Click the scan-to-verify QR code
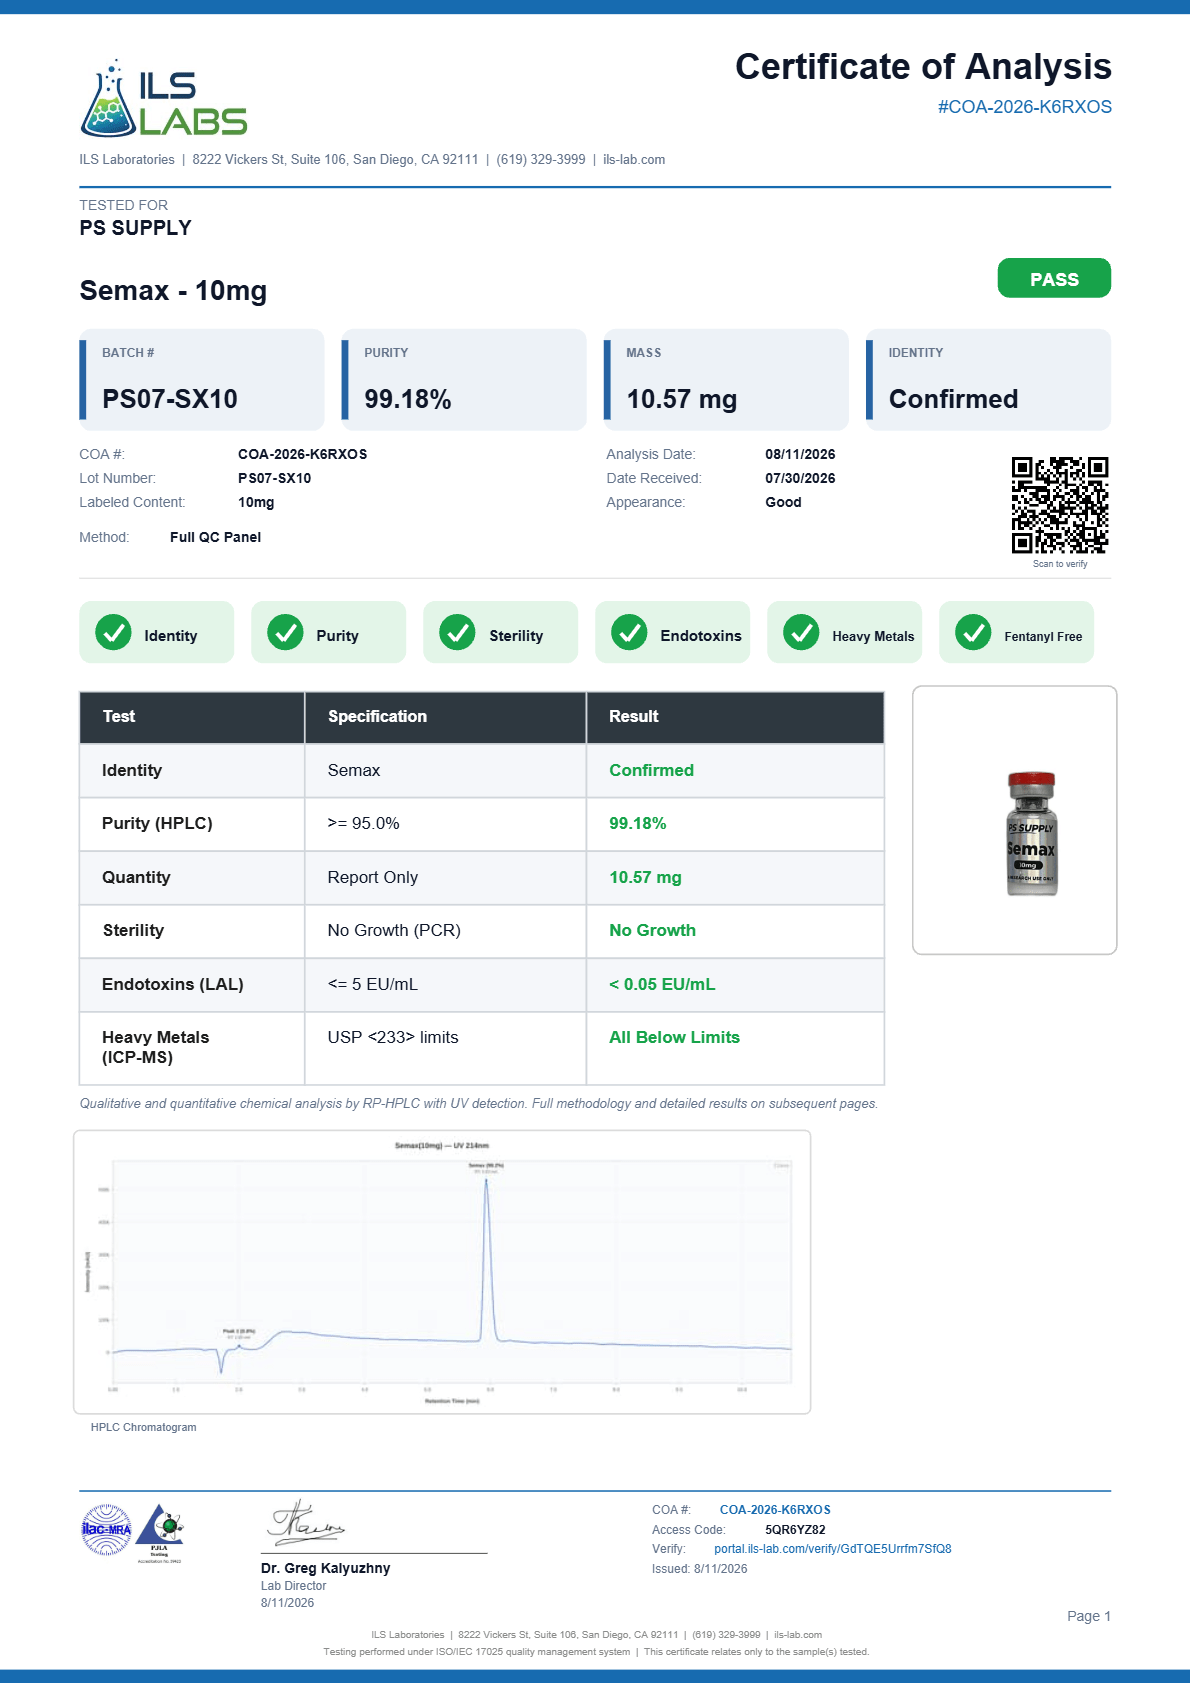Screen dimensions: 1190x1683 (1060, 505)
